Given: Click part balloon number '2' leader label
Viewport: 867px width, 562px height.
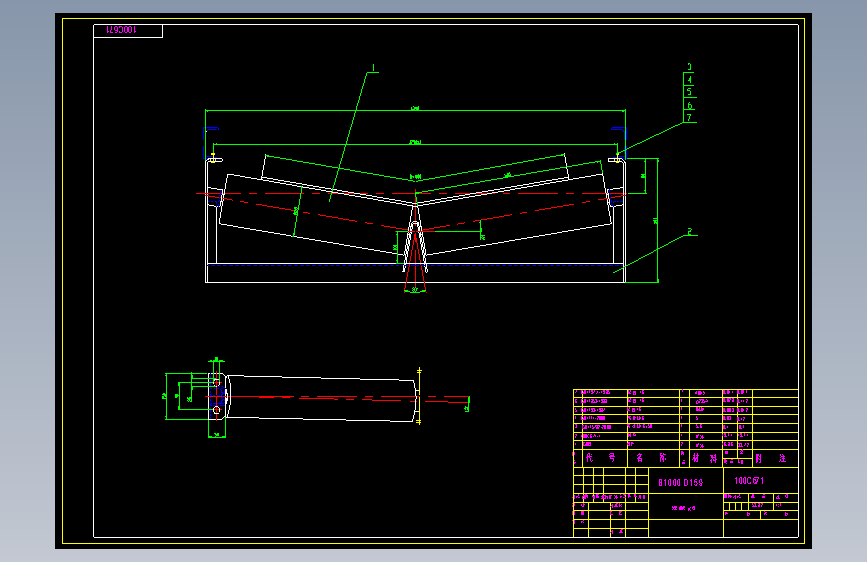Looking at the screenshot, I should coord(690,231).
